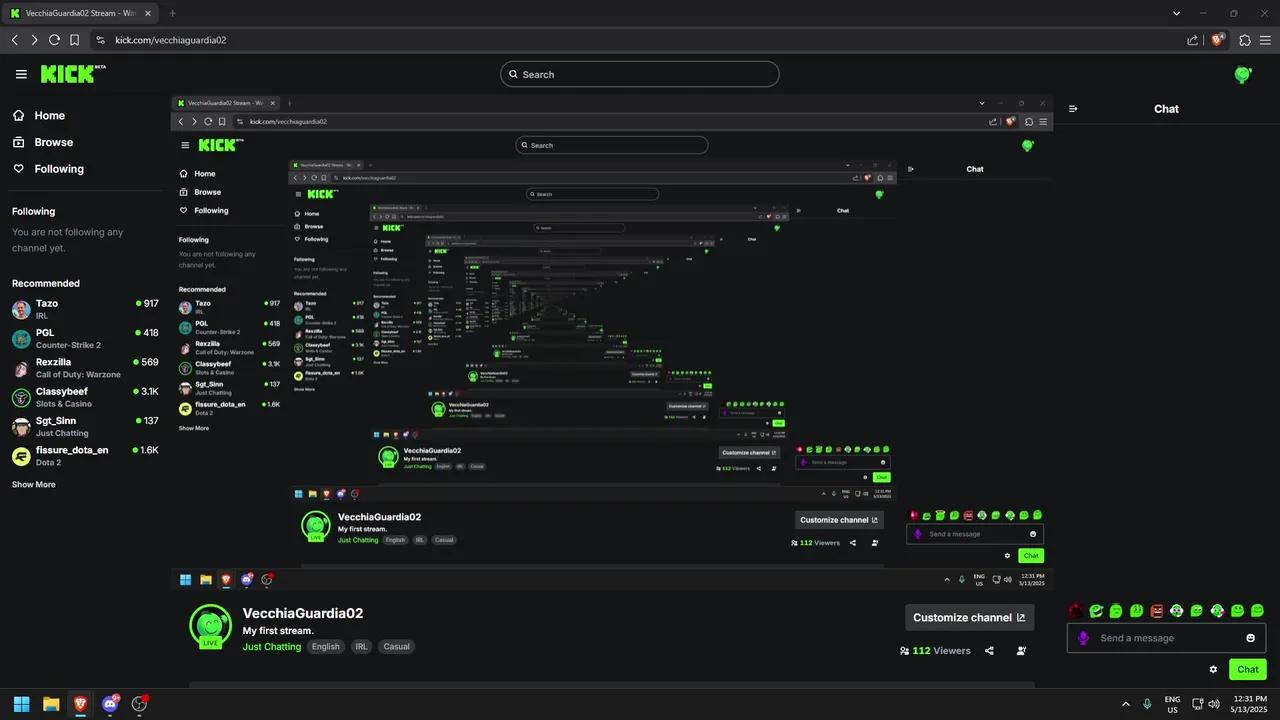The width and height of the screenshot is (1280, 720).
Task: Send message with the green Chat button
Action: click(x=1247, y=669)
